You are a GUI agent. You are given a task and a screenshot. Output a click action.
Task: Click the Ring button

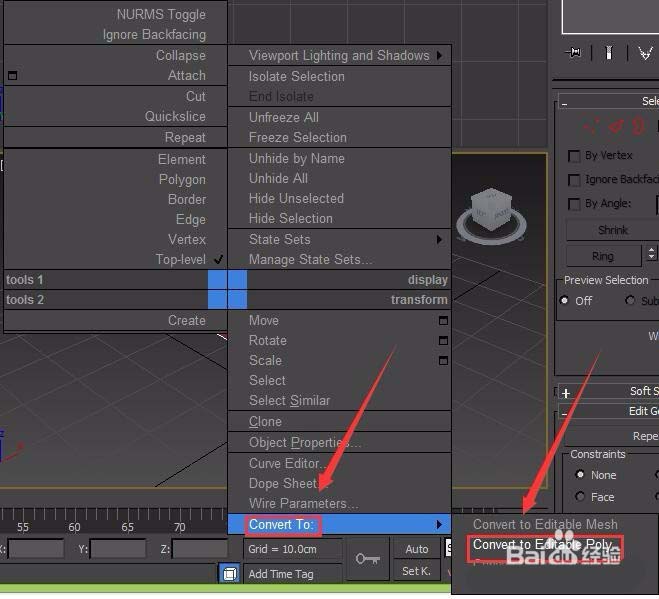tap(603, 256)
